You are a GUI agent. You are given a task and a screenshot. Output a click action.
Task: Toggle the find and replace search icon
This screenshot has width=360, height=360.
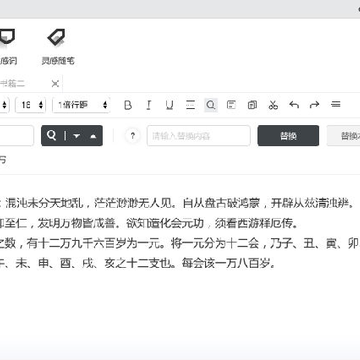[211, 105]
